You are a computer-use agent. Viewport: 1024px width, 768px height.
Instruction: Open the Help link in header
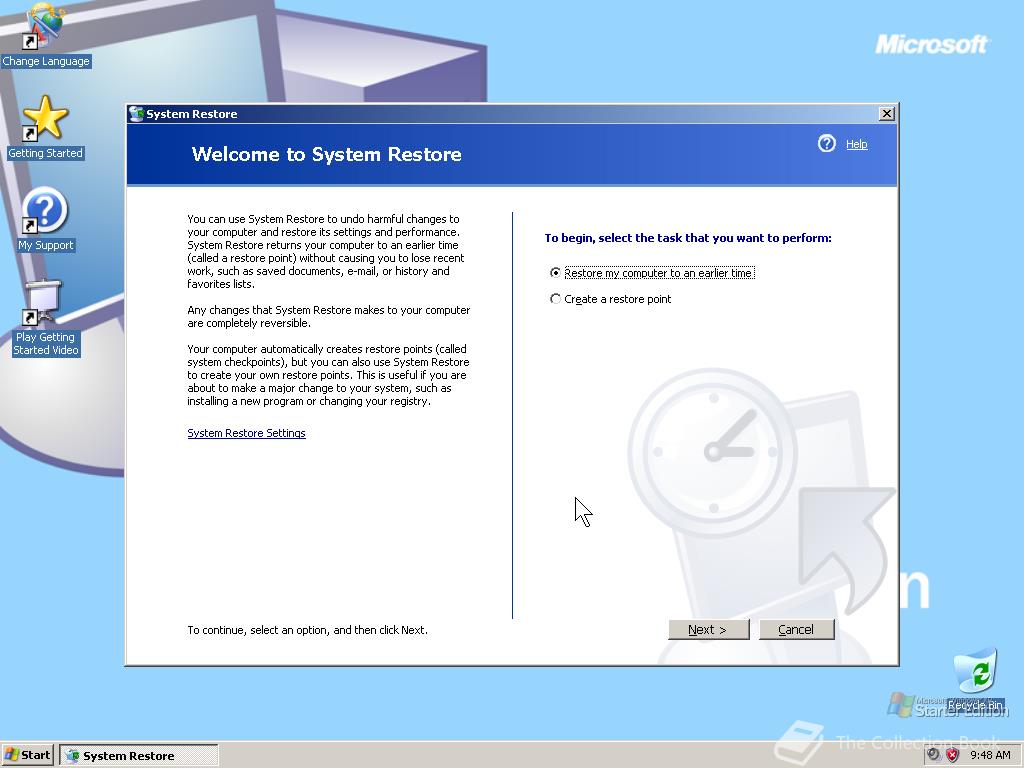click(857, 144)
